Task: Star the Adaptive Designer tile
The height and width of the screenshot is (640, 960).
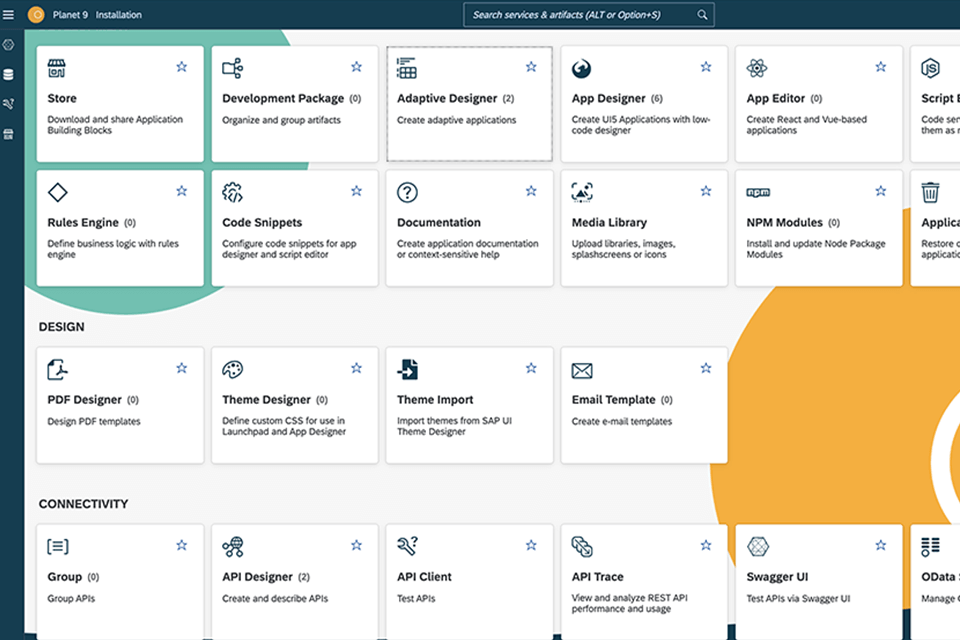Action: [x=531, y=67]
